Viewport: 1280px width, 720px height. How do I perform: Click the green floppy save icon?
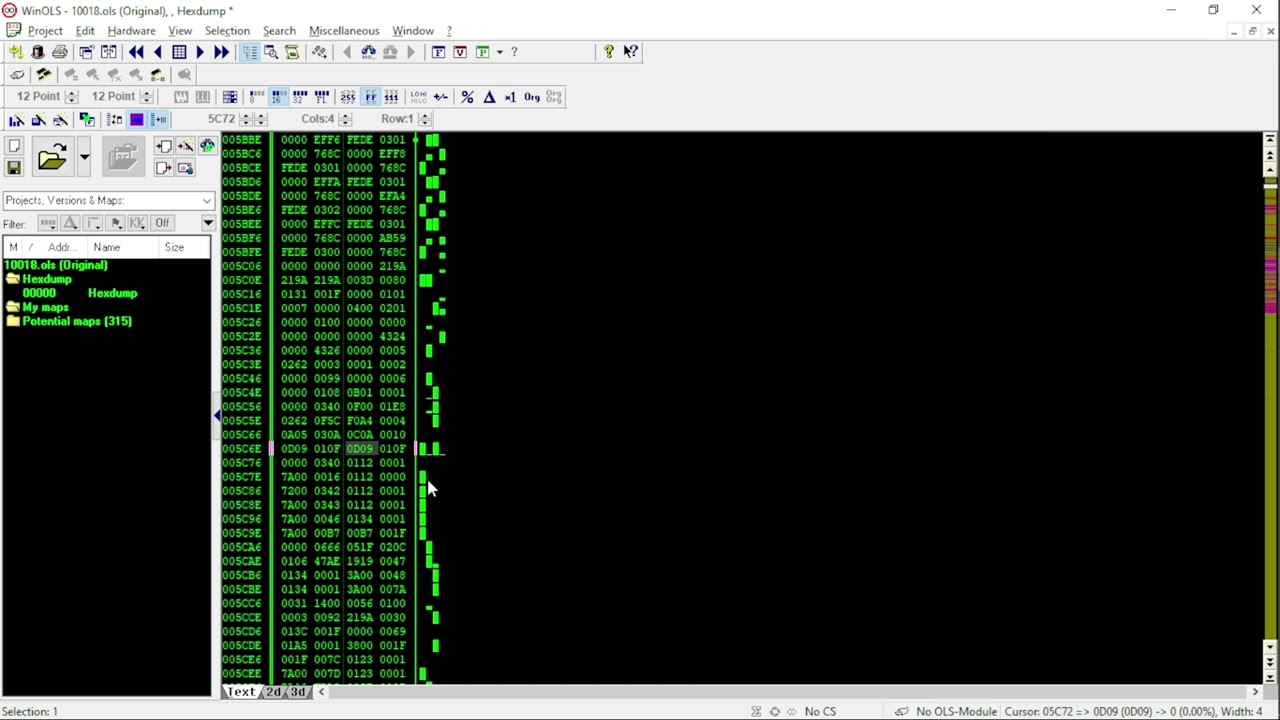click(14, 168)
